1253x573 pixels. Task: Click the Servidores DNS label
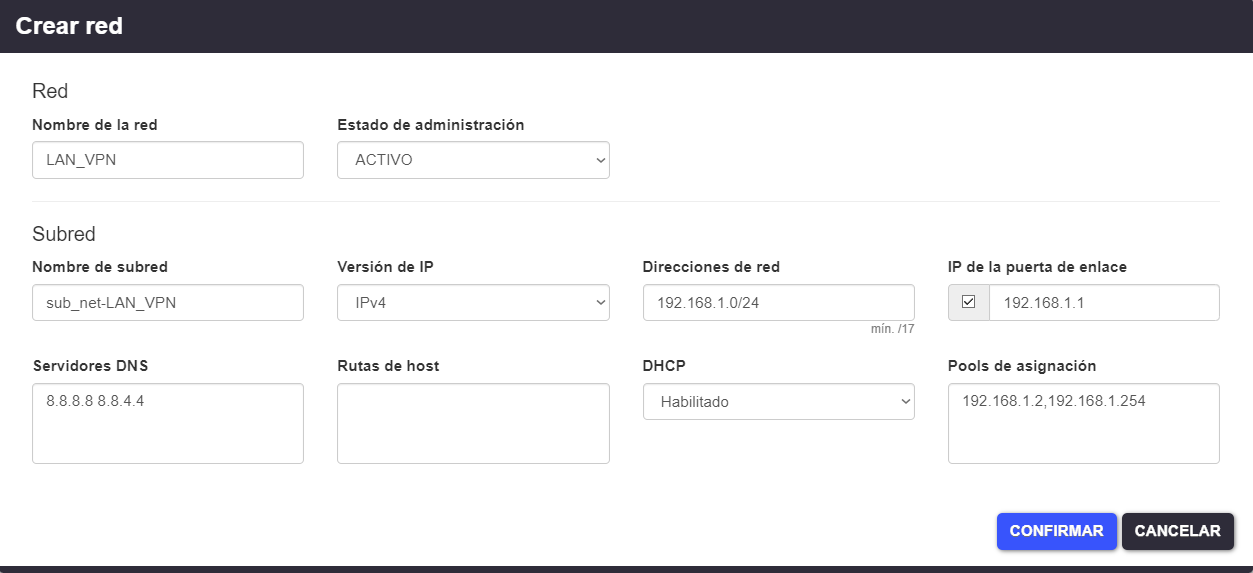(x=90, y=366)
